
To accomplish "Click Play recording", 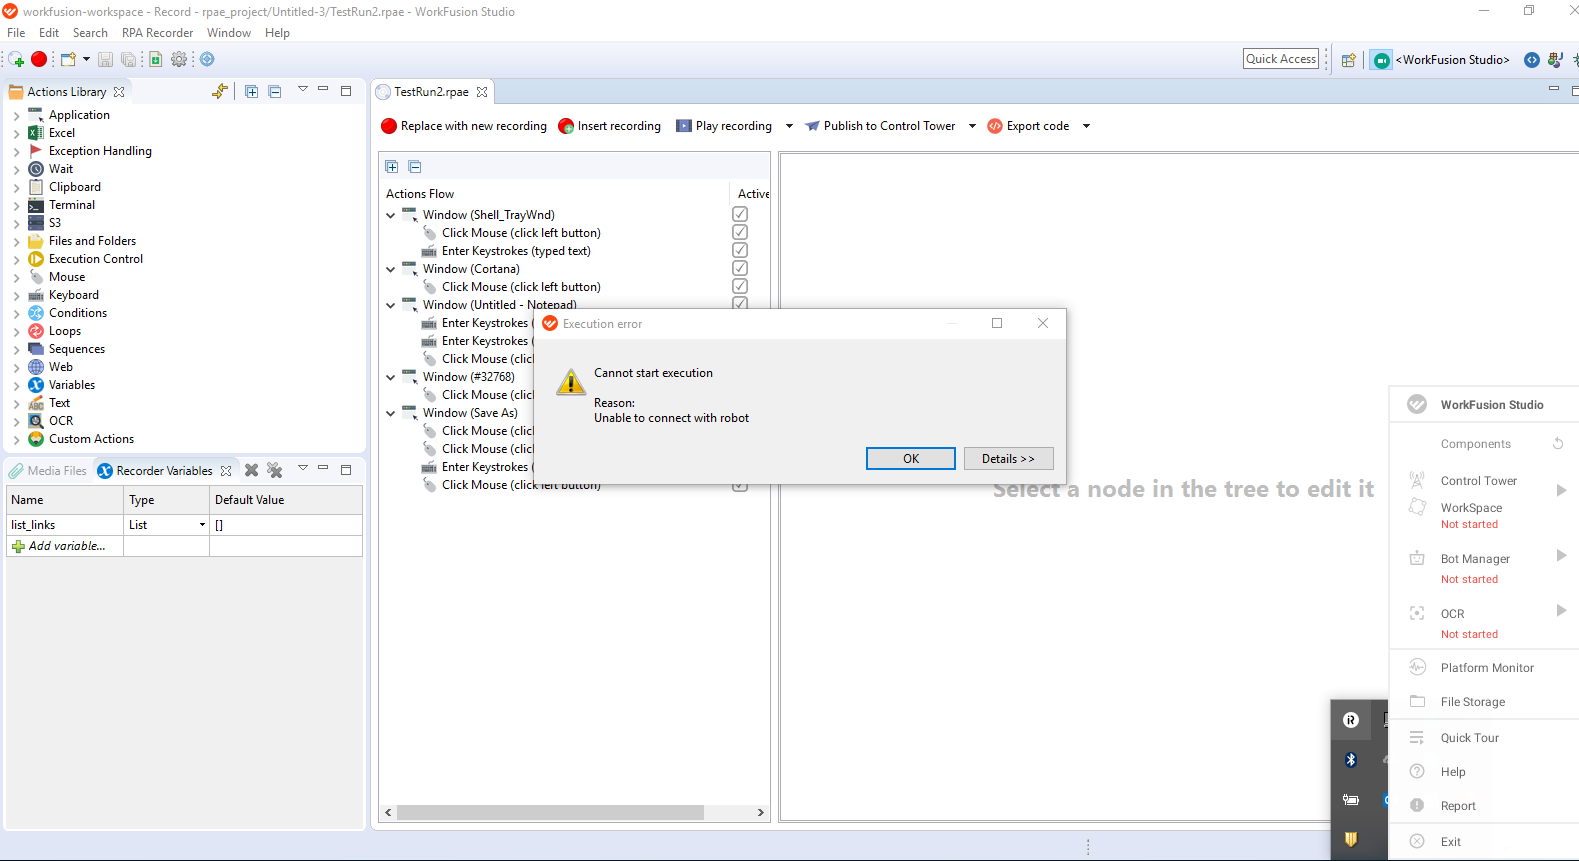I will (x=724, y=126).
